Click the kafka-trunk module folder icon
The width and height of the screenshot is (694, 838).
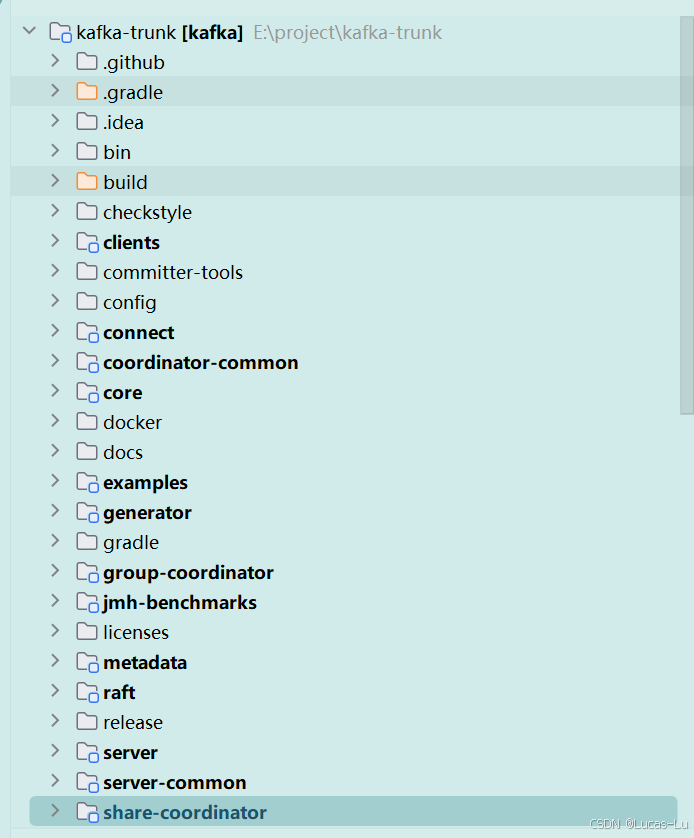click(x=60, y=33)
